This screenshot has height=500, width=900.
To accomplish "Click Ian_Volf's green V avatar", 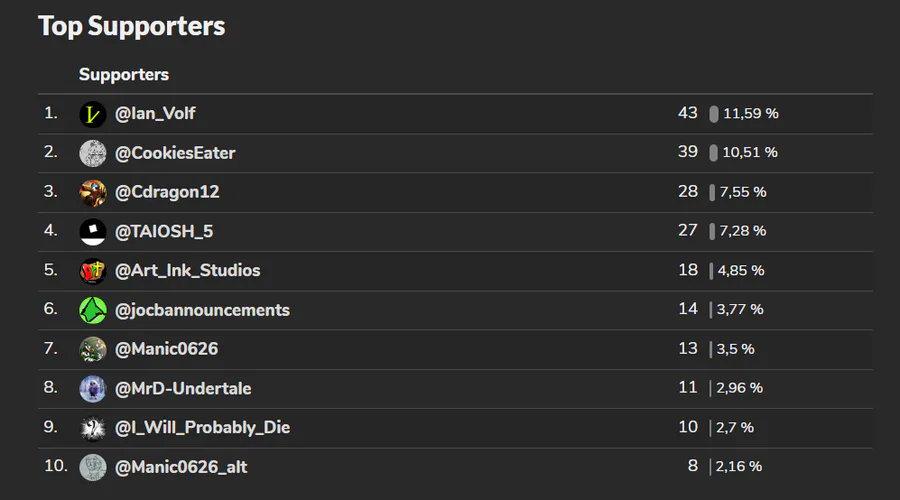I will point(92,114).
